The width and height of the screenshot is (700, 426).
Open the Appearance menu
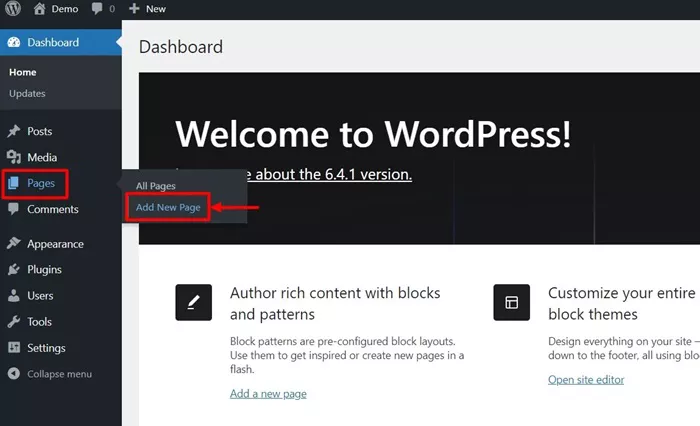55,244
